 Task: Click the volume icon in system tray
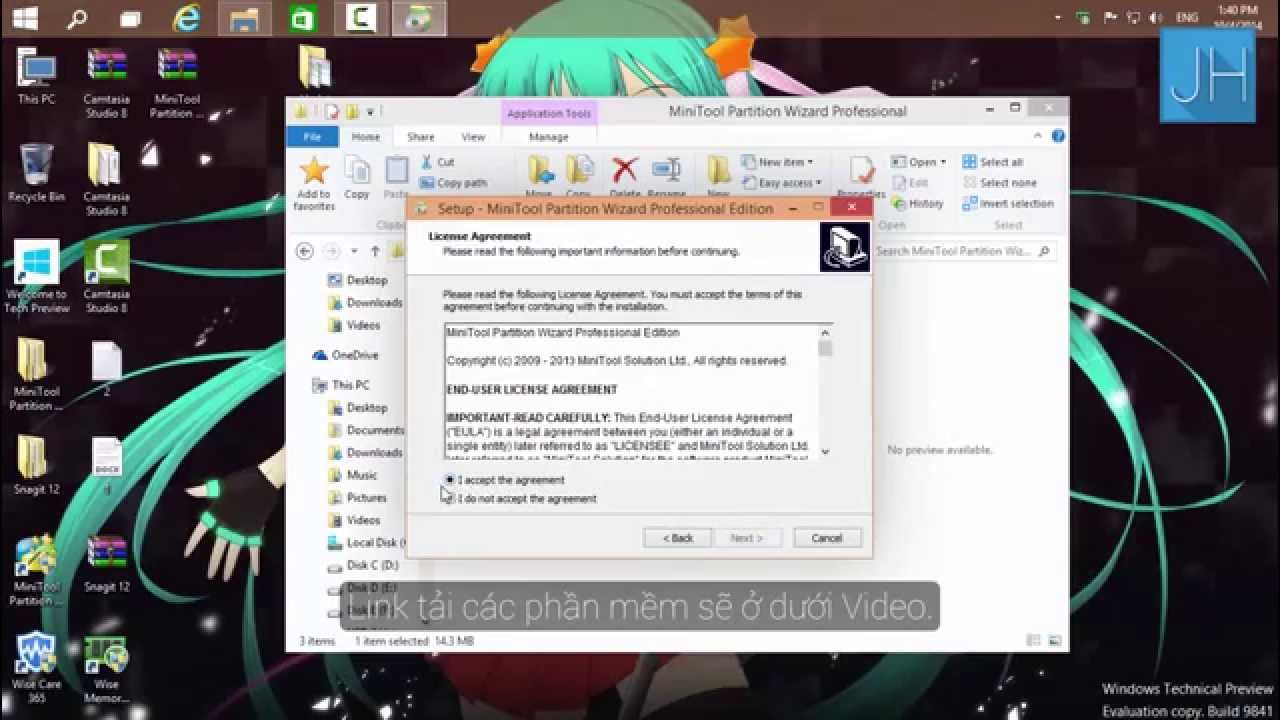pyautogui.click(x=1156, y=17)
